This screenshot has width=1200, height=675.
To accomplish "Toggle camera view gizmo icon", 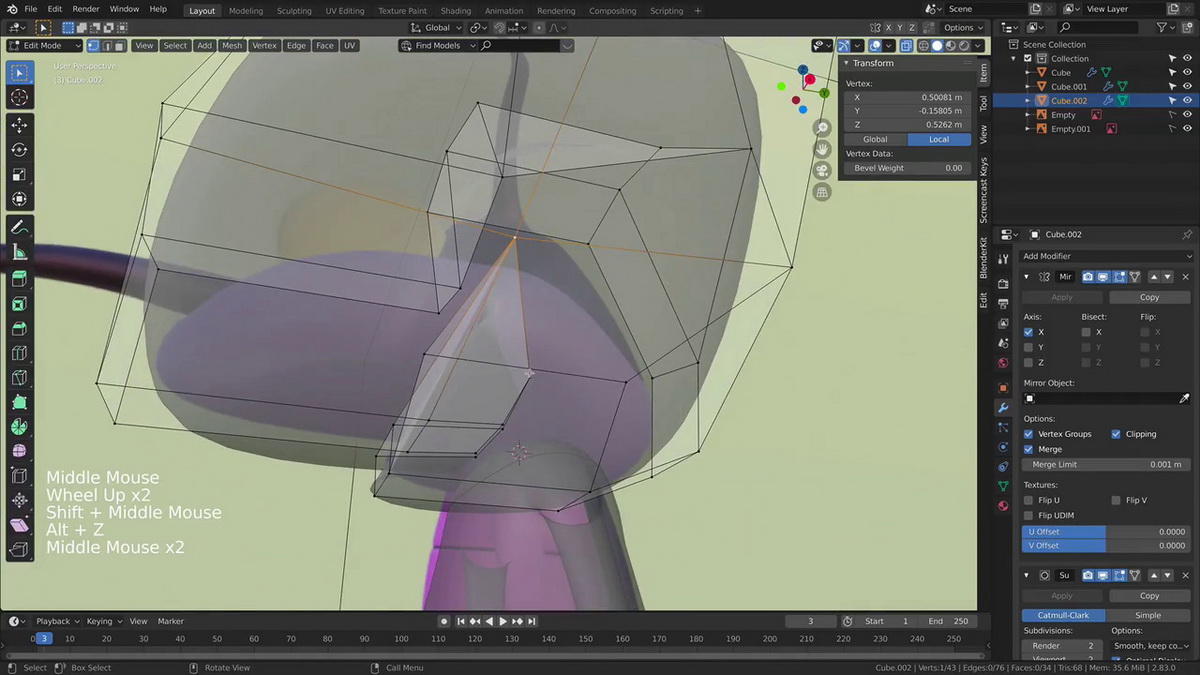I will click(822, 171).
